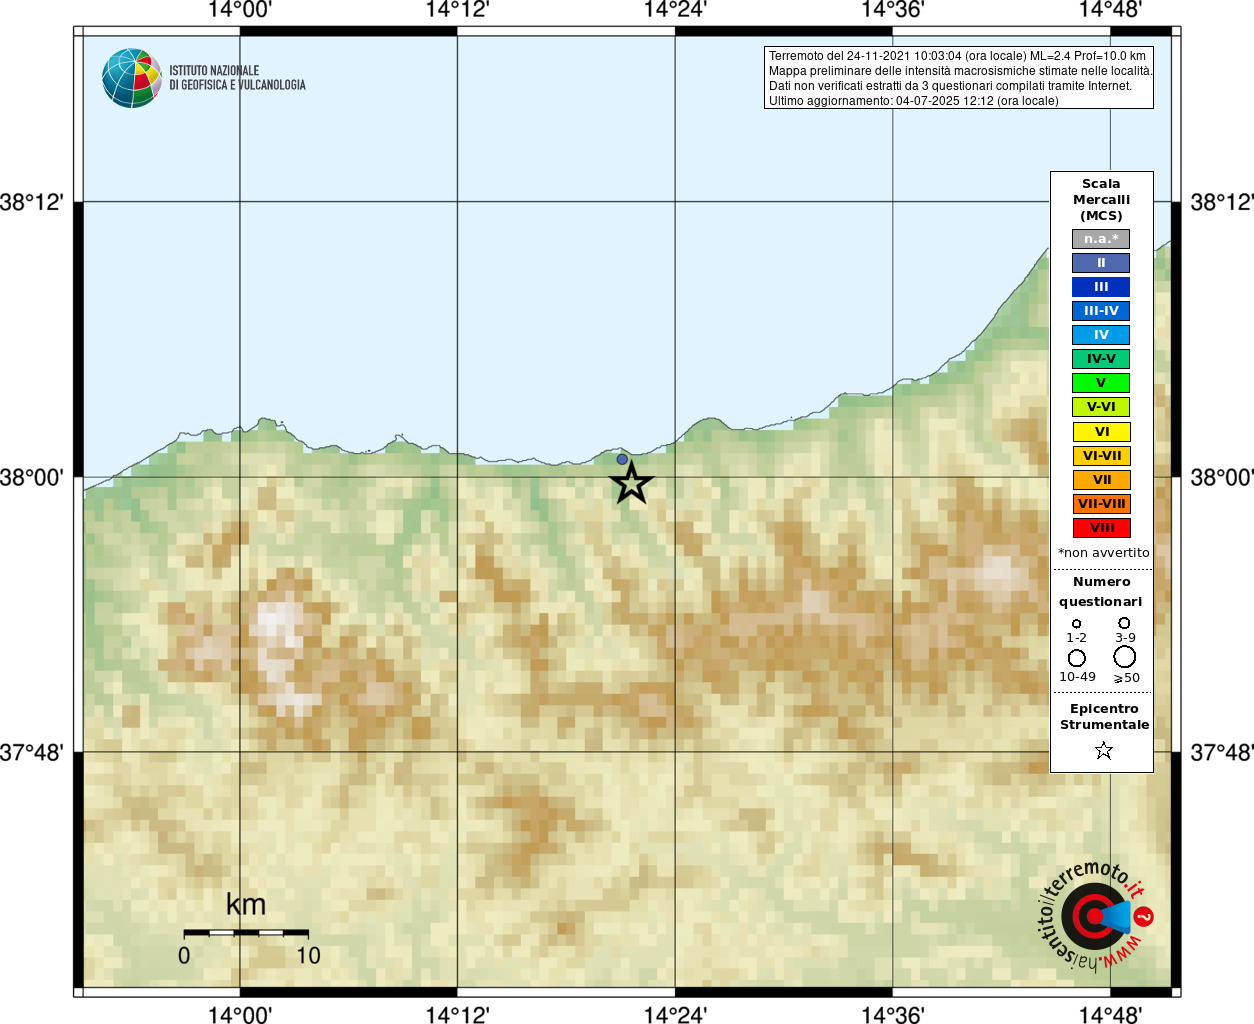Click the top 14°36' longitude label

coord(893,10)
